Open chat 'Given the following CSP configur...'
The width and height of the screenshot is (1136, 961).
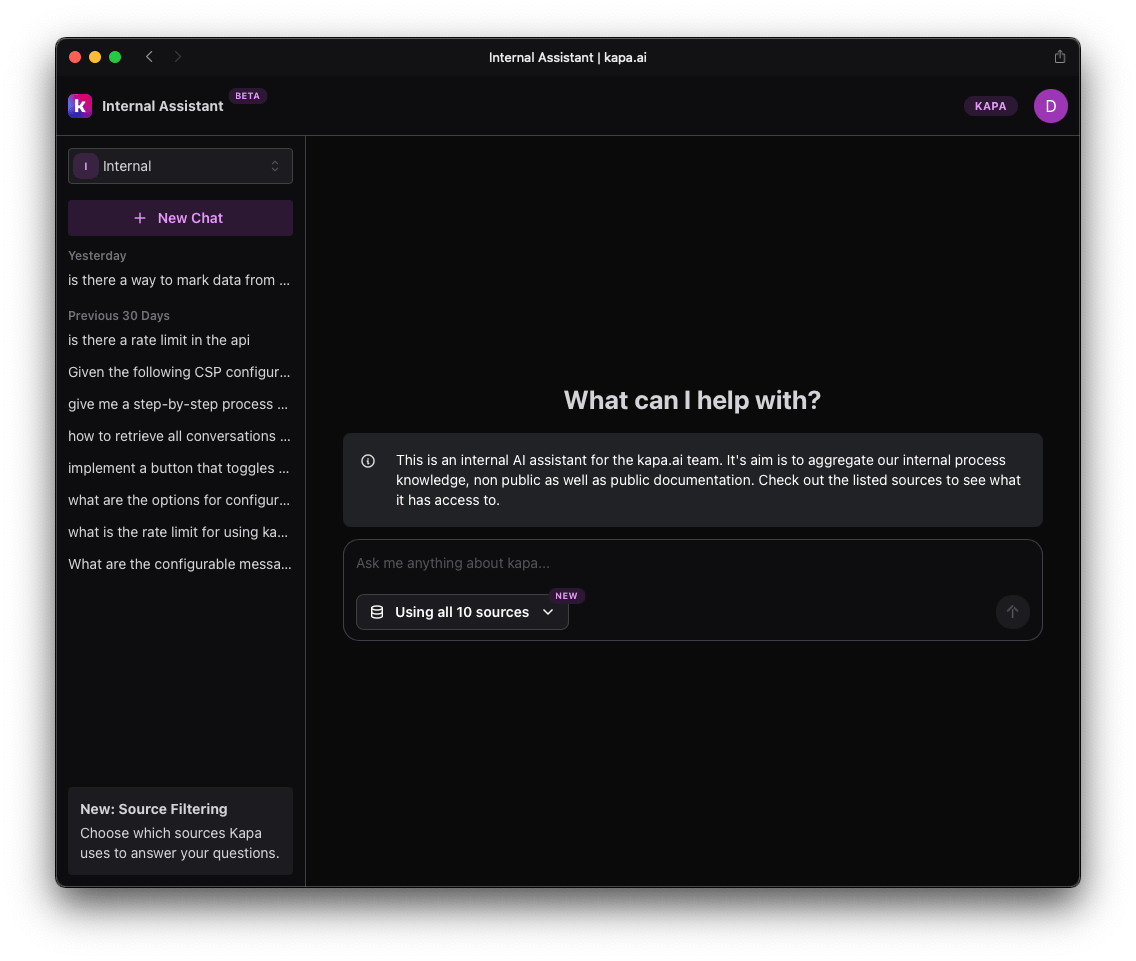click(179, 372)
